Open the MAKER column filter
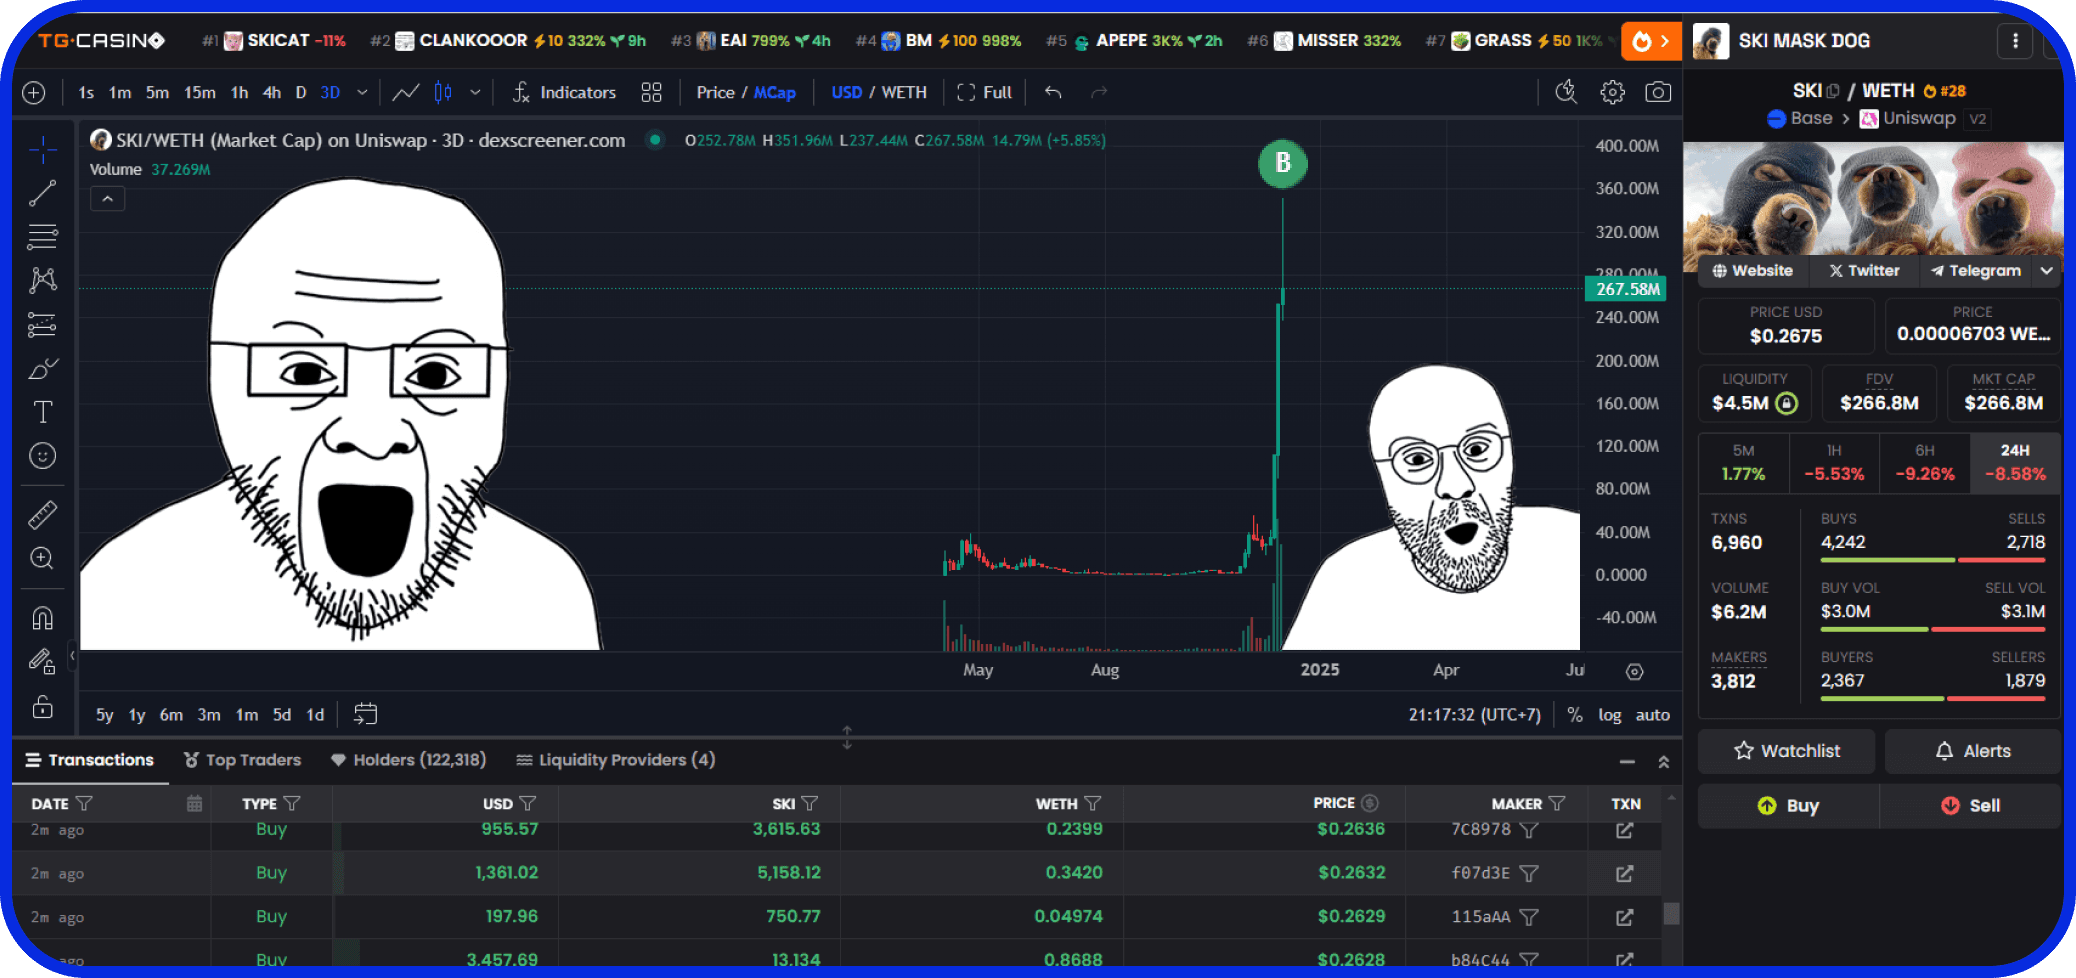This screenshot has width=2076, height=978. [1557, 804]
